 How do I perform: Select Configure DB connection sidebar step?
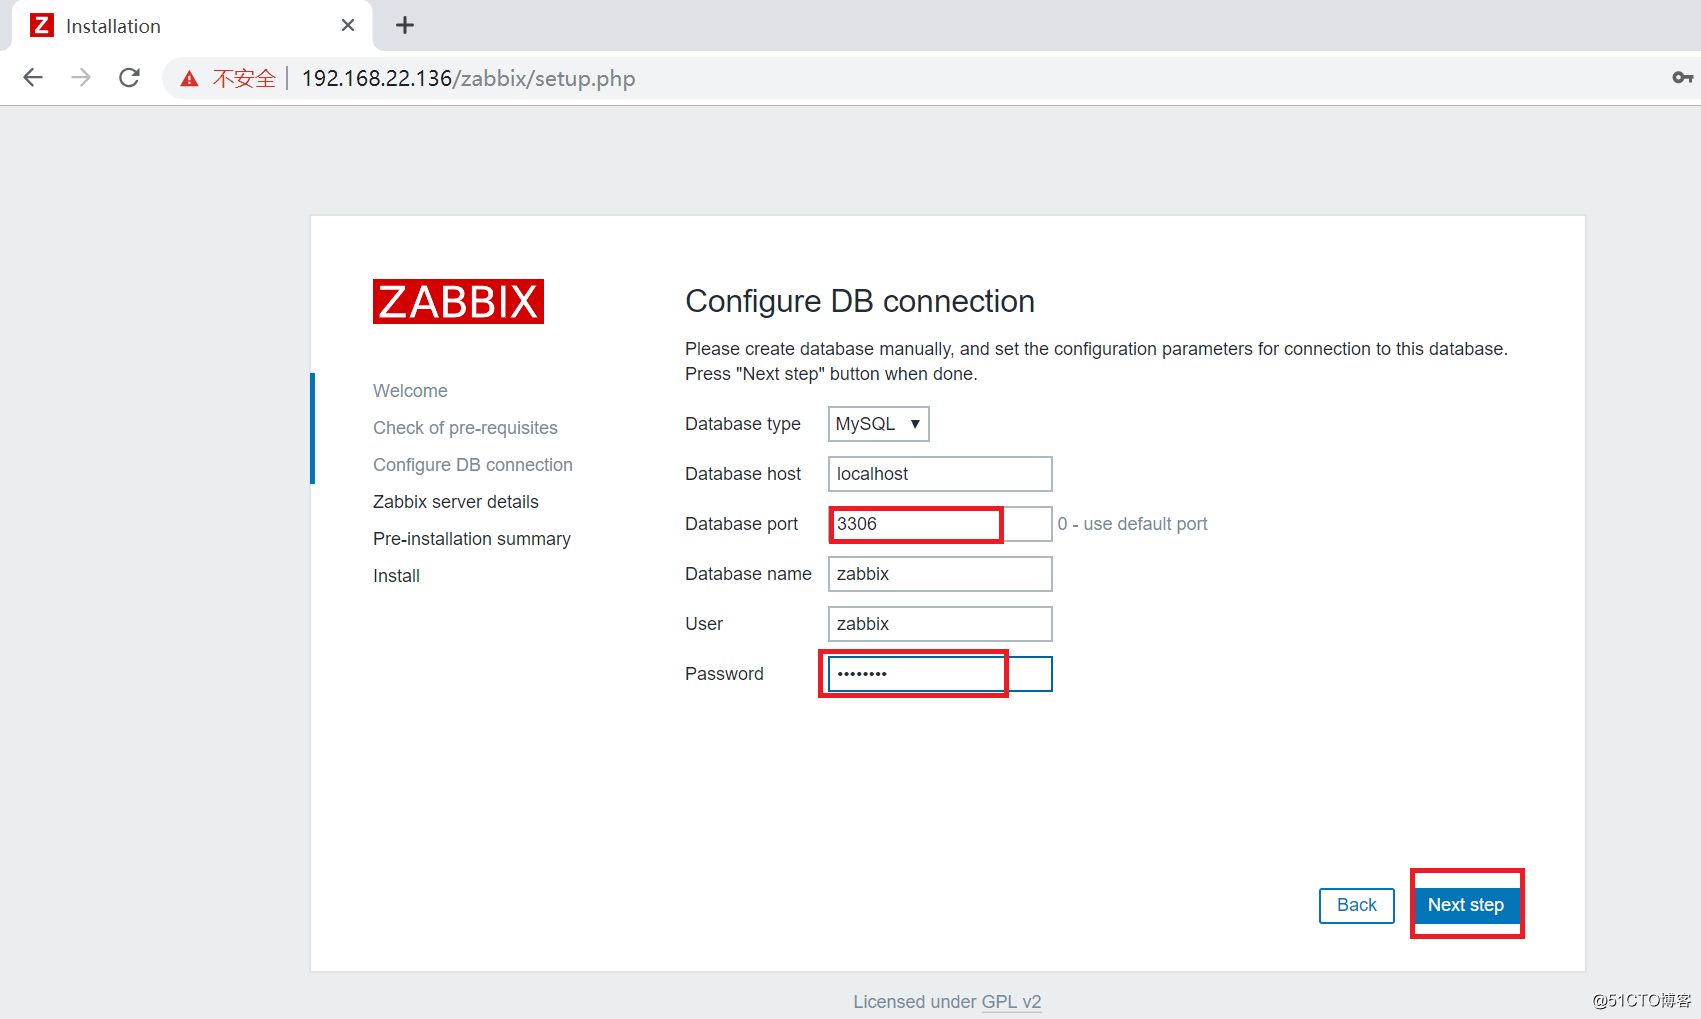(x=472, y=465)
